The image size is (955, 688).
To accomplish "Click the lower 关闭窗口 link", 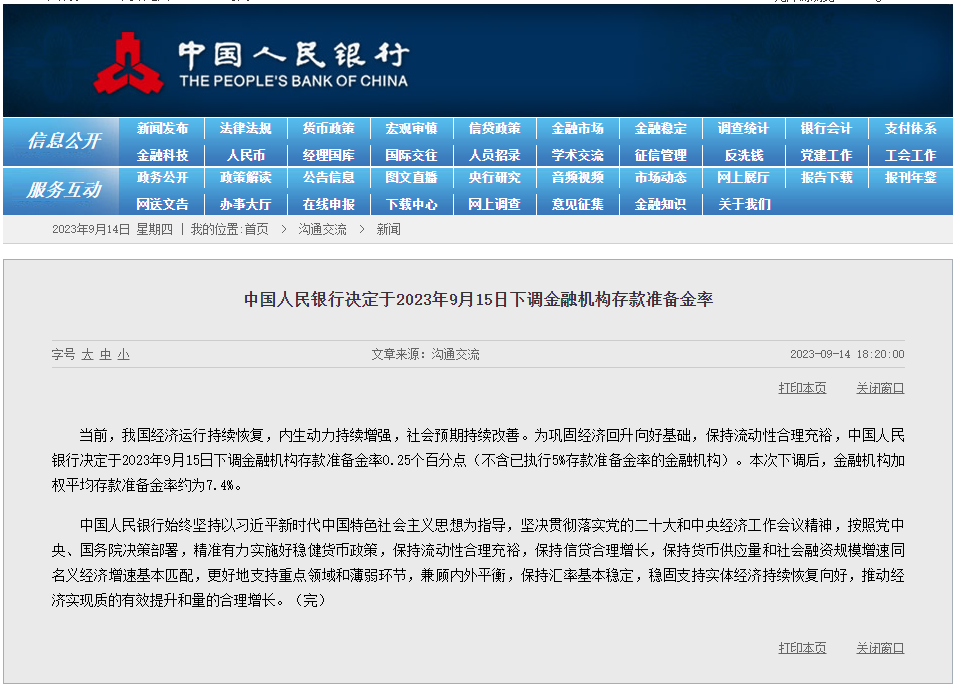I will pyautogui.click(x=880, y=648).
